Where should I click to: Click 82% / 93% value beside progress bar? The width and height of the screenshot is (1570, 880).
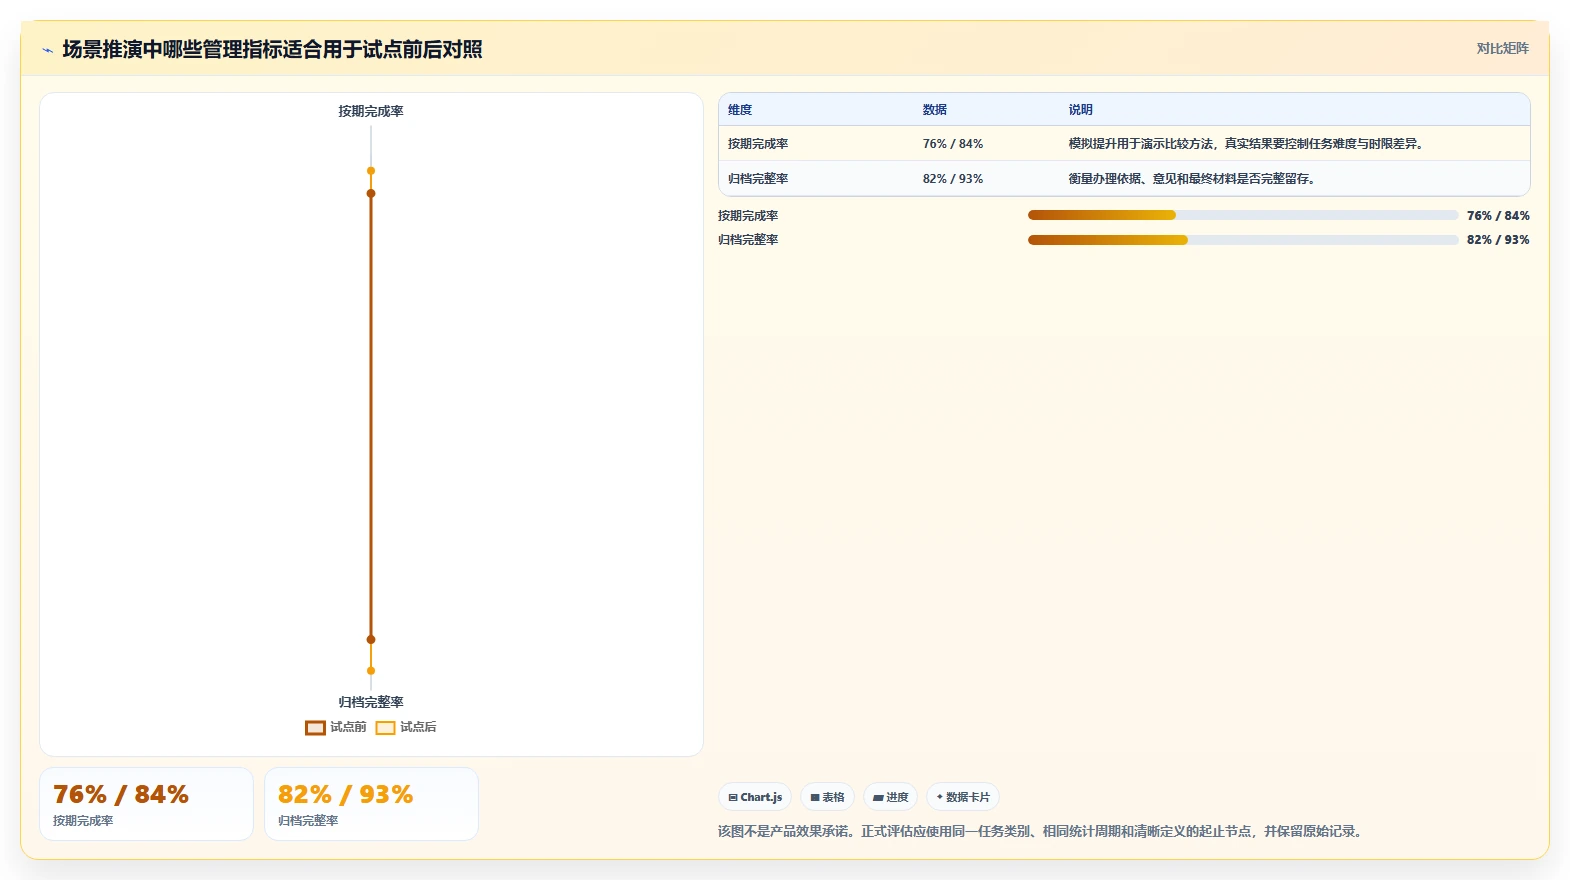1498,240
